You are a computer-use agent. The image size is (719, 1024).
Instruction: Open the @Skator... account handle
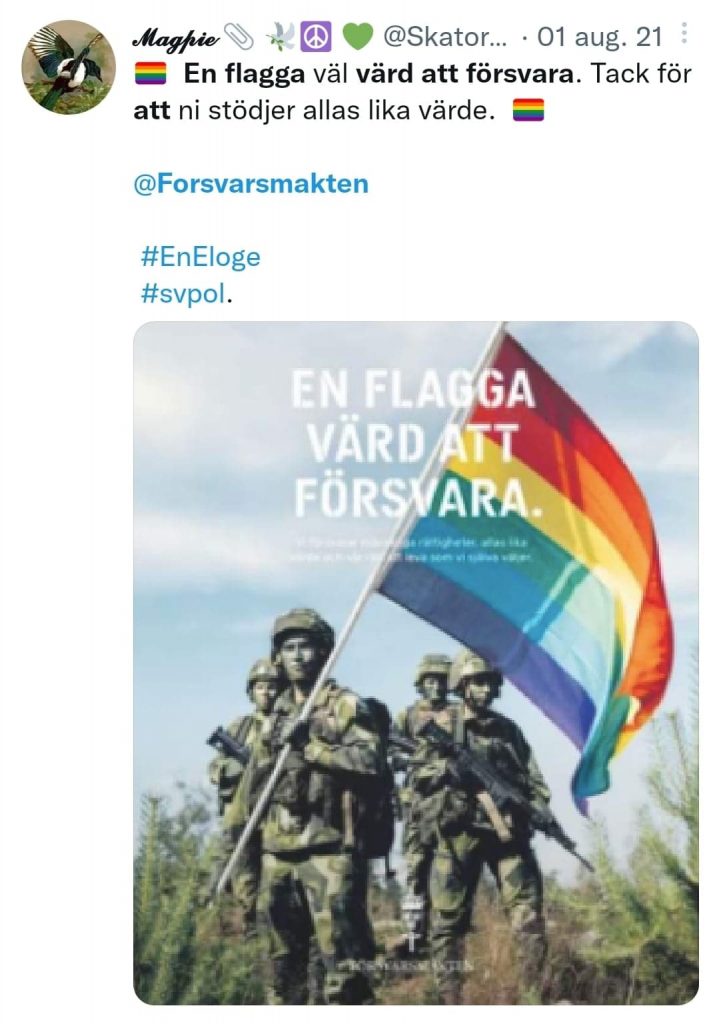[444, 37]
